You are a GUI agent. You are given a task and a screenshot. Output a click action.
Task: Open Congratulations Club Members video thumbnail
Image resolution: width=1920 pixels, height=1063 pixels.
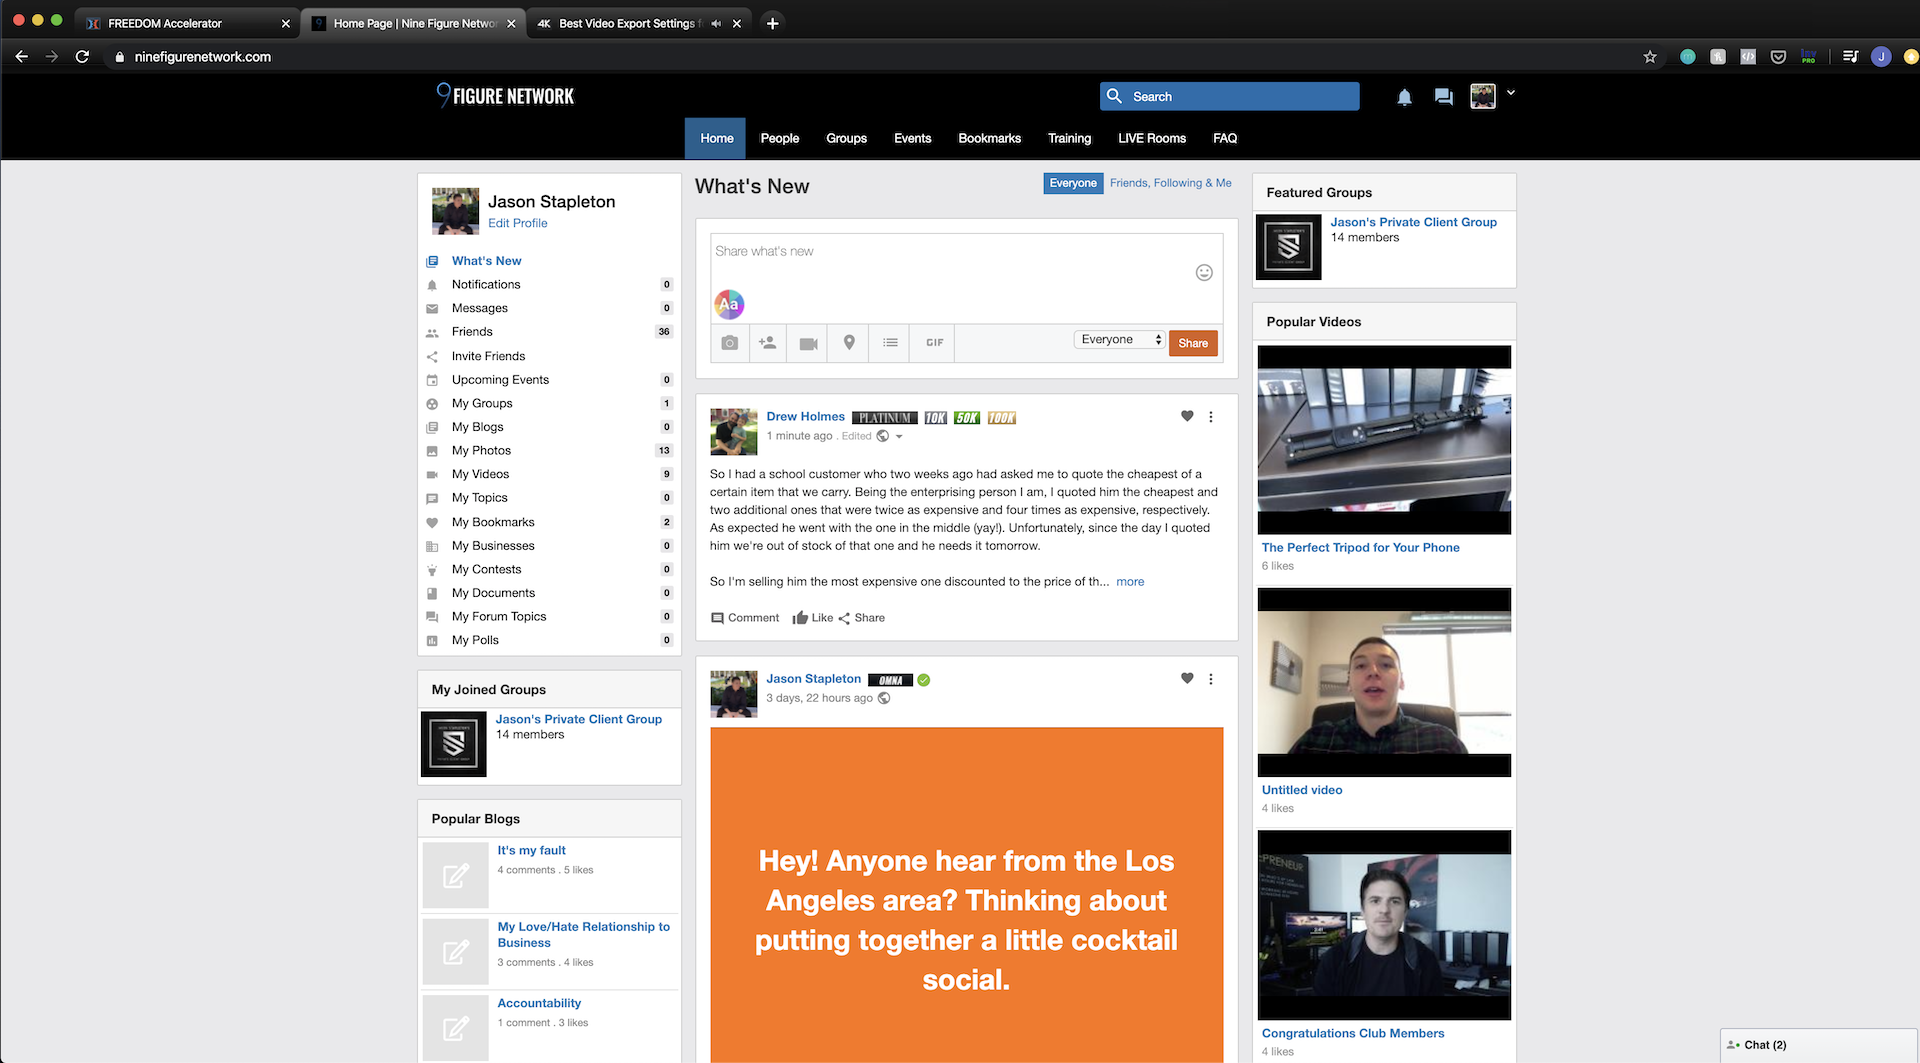coord(1384,925)
